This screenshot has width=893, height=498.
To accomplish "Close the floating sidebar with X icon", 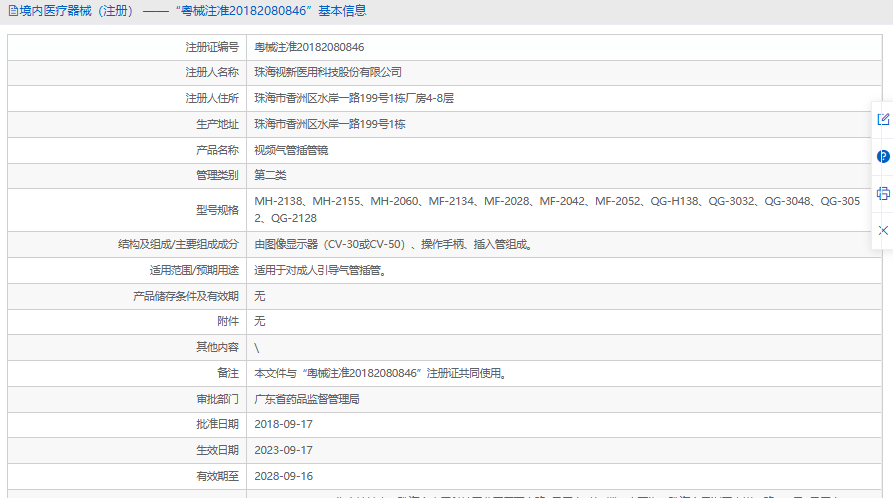I will (883, 230).
